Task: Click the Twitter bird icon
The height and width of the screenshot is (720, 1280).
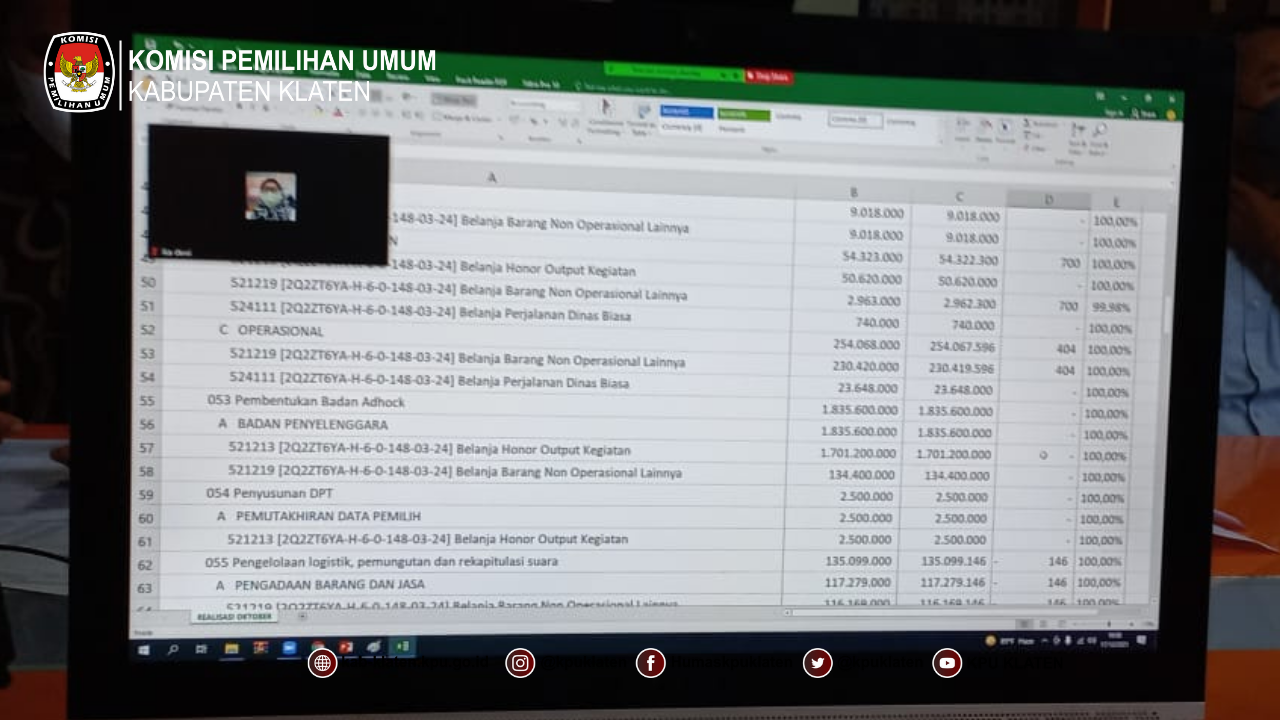Action: pos(818,663)
